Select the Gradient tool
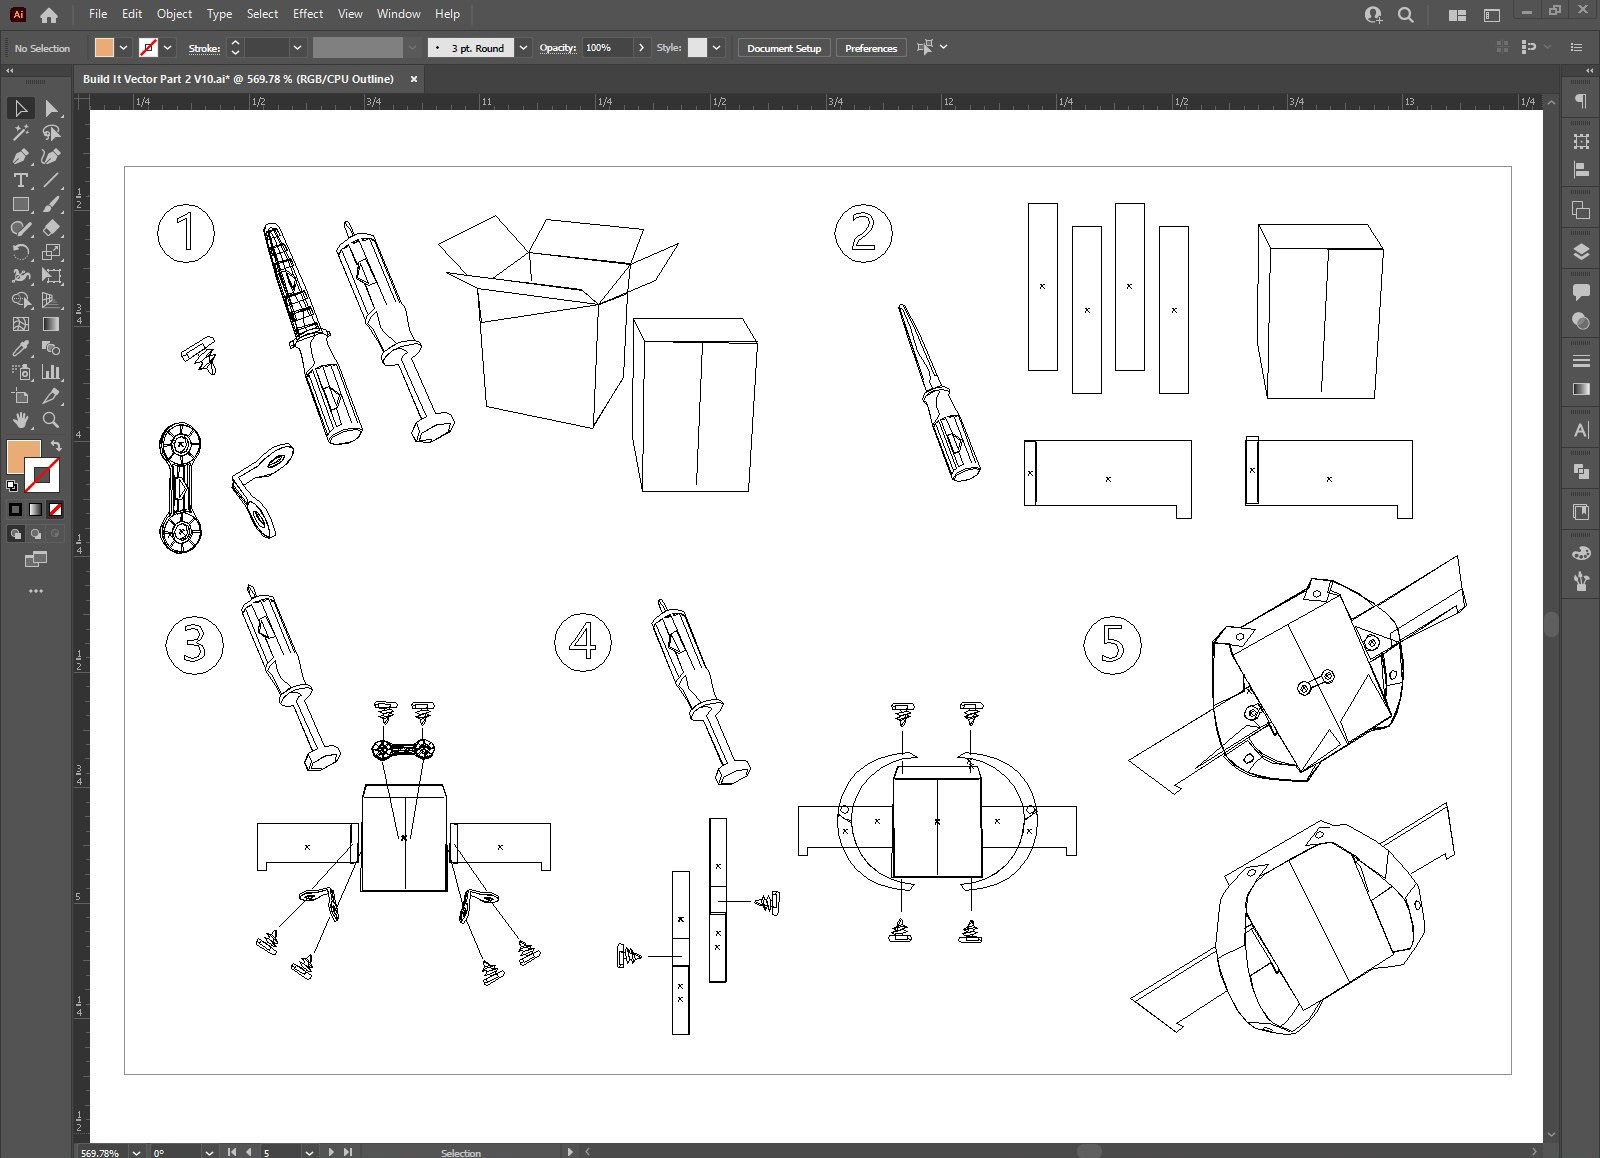 51,324
